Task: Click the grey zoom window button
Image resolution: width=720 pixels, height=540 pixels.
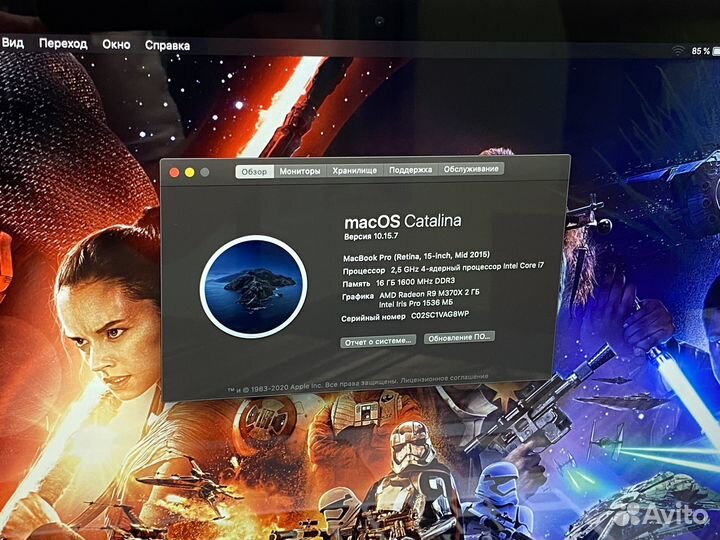Action: pyautogui.click(x=205, y=172)
